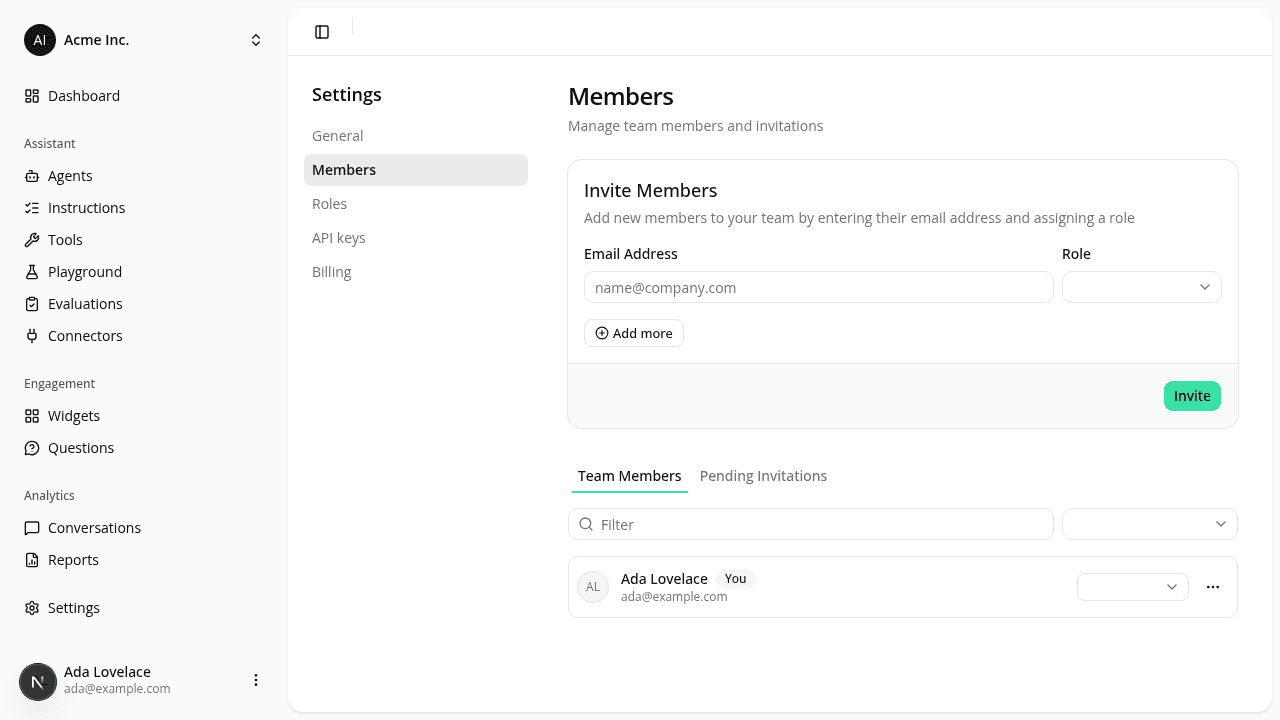The image size is (1280, 720).
Task: Click the "You" badge next to Ada Lovelace
Action: [x=735, y=579]
